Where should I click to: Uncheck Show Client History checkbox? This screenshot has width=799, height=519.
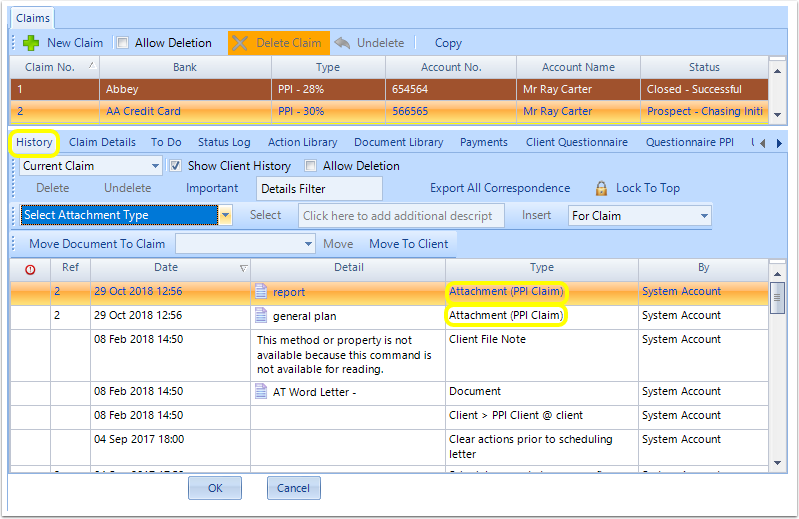pyautogui.click(x=175, y=166)
